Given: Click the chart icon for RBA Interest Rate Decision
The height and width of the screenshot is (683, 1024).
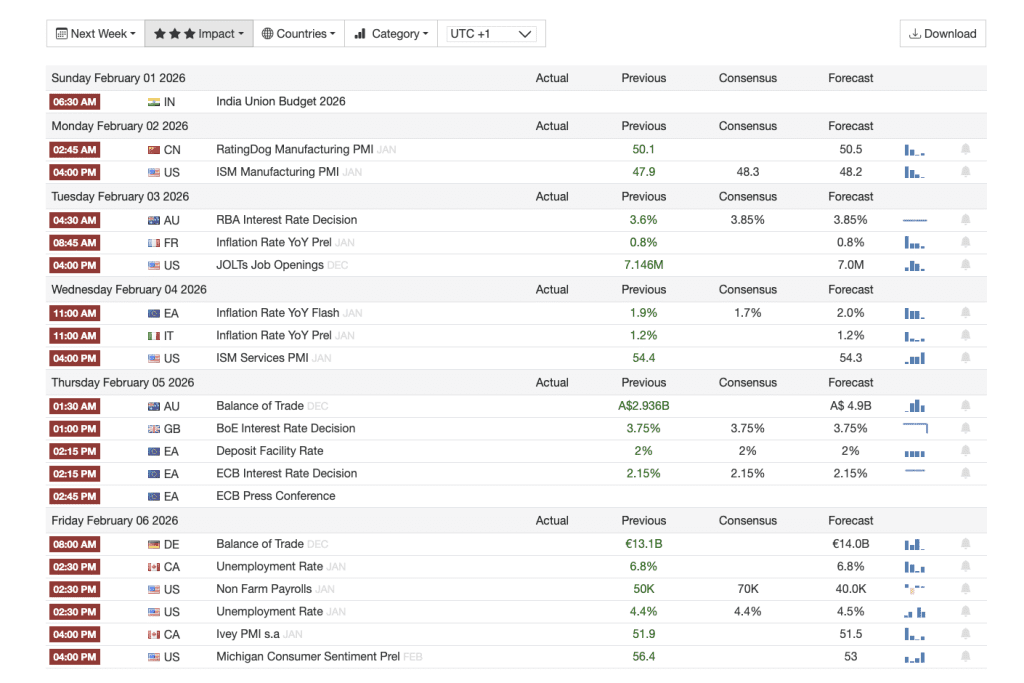Looking at the screenshot, I should tap(914, 220).
